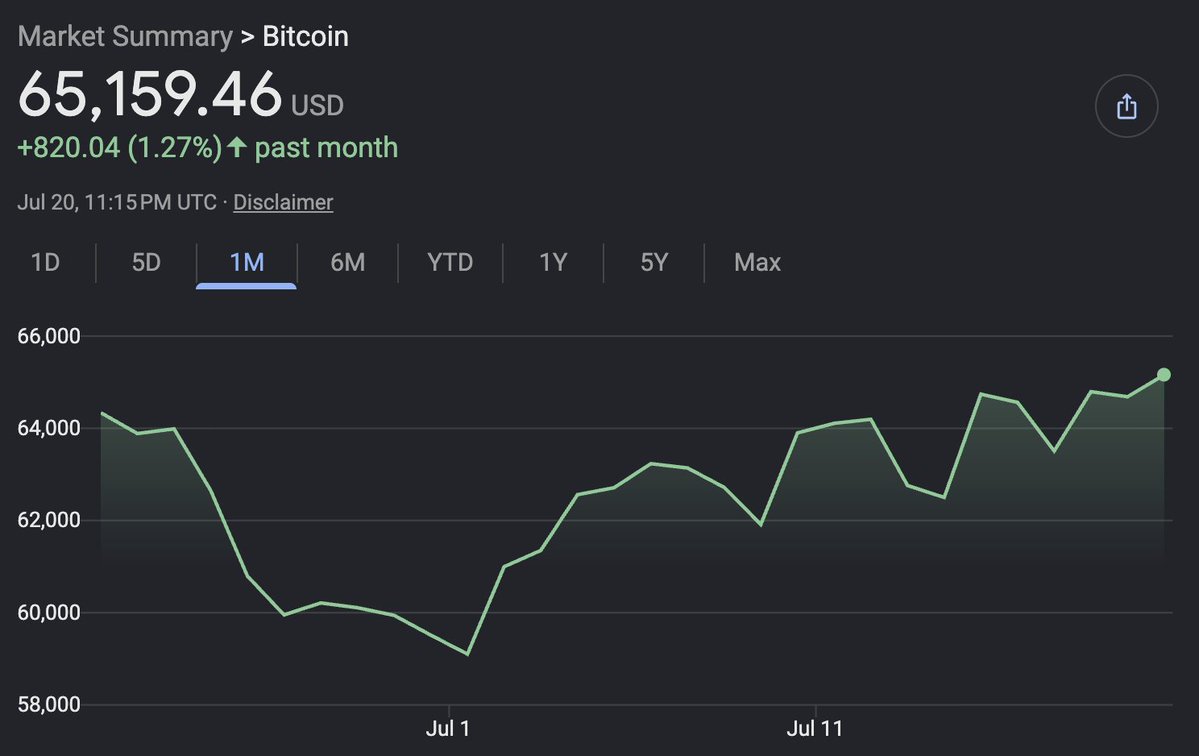The image size is (1199, 756).
Task: Click the Jul 1 axis label
Action: [x=447, y=728]
